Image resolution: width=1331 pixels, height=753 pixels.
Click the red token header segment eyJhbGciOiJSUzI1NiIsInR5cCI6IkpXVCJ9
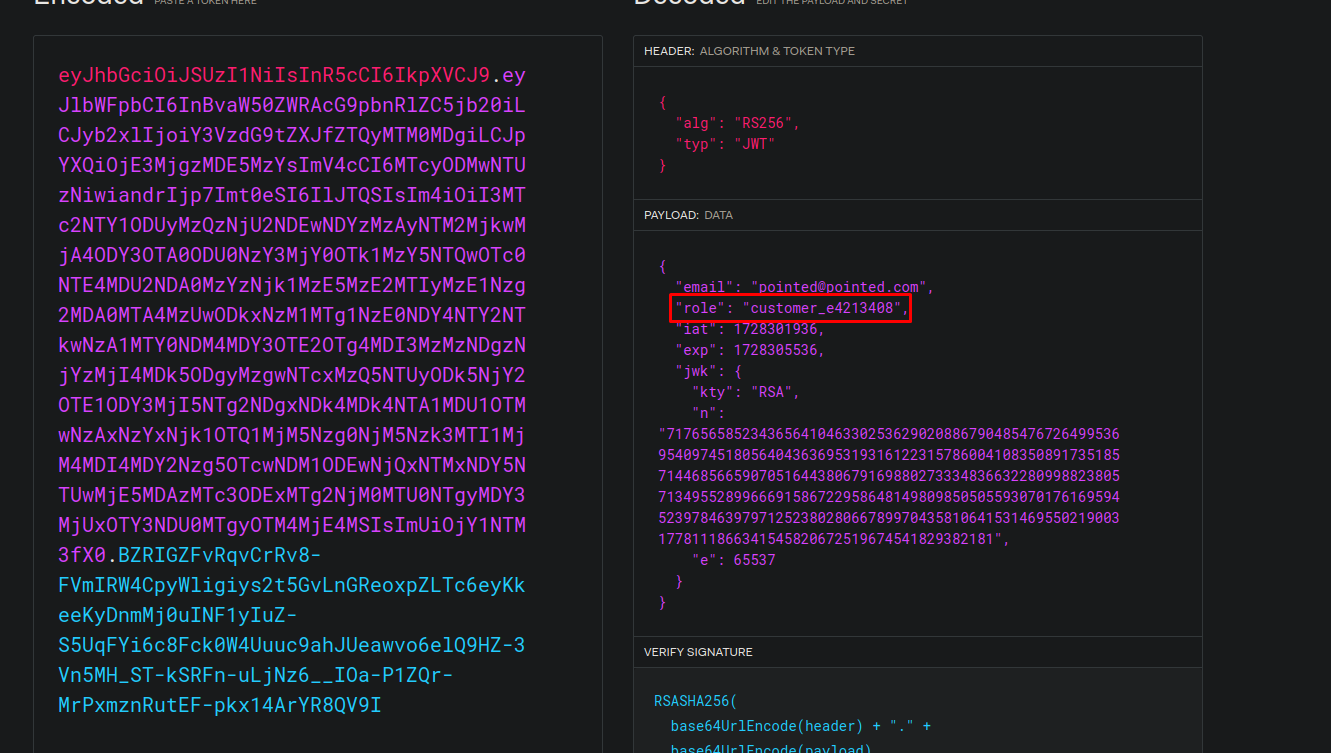274,75
